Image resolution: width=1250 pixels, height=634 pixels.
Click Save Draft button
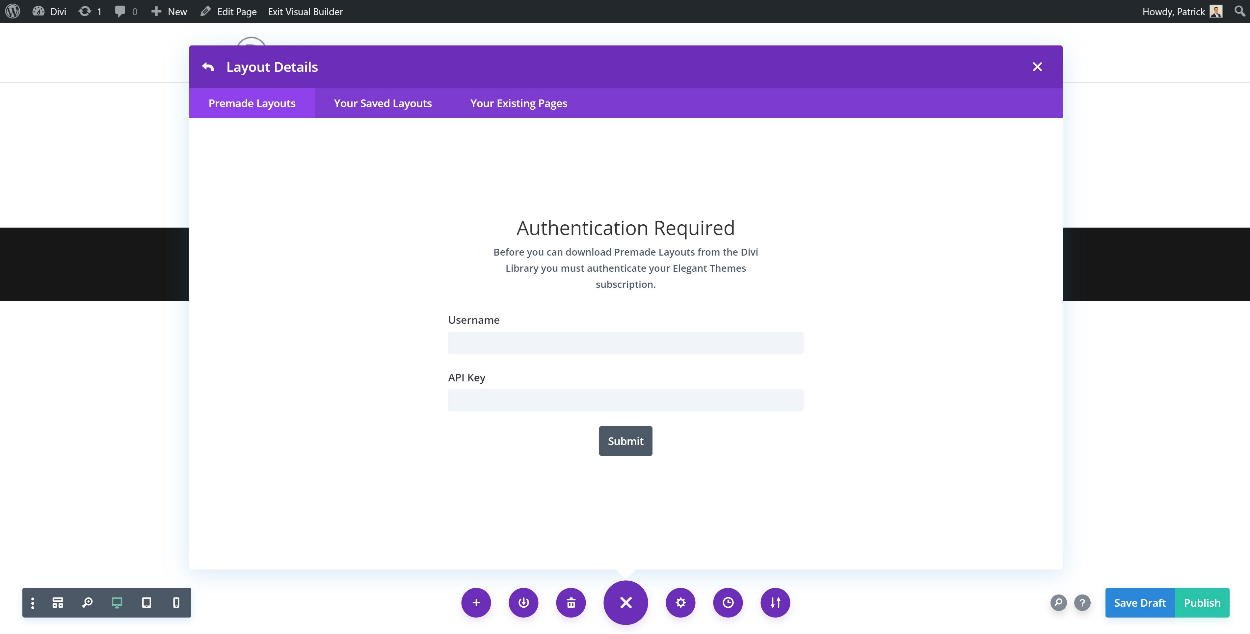1140,603
